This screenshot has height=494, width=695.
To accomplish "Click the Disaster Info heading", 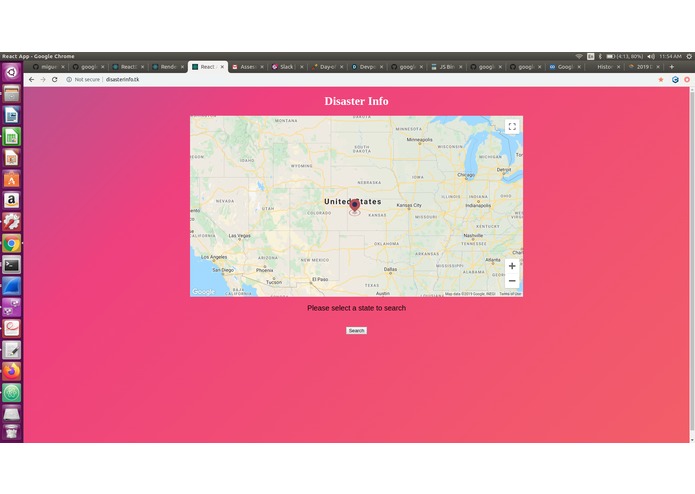I will 356,101.
